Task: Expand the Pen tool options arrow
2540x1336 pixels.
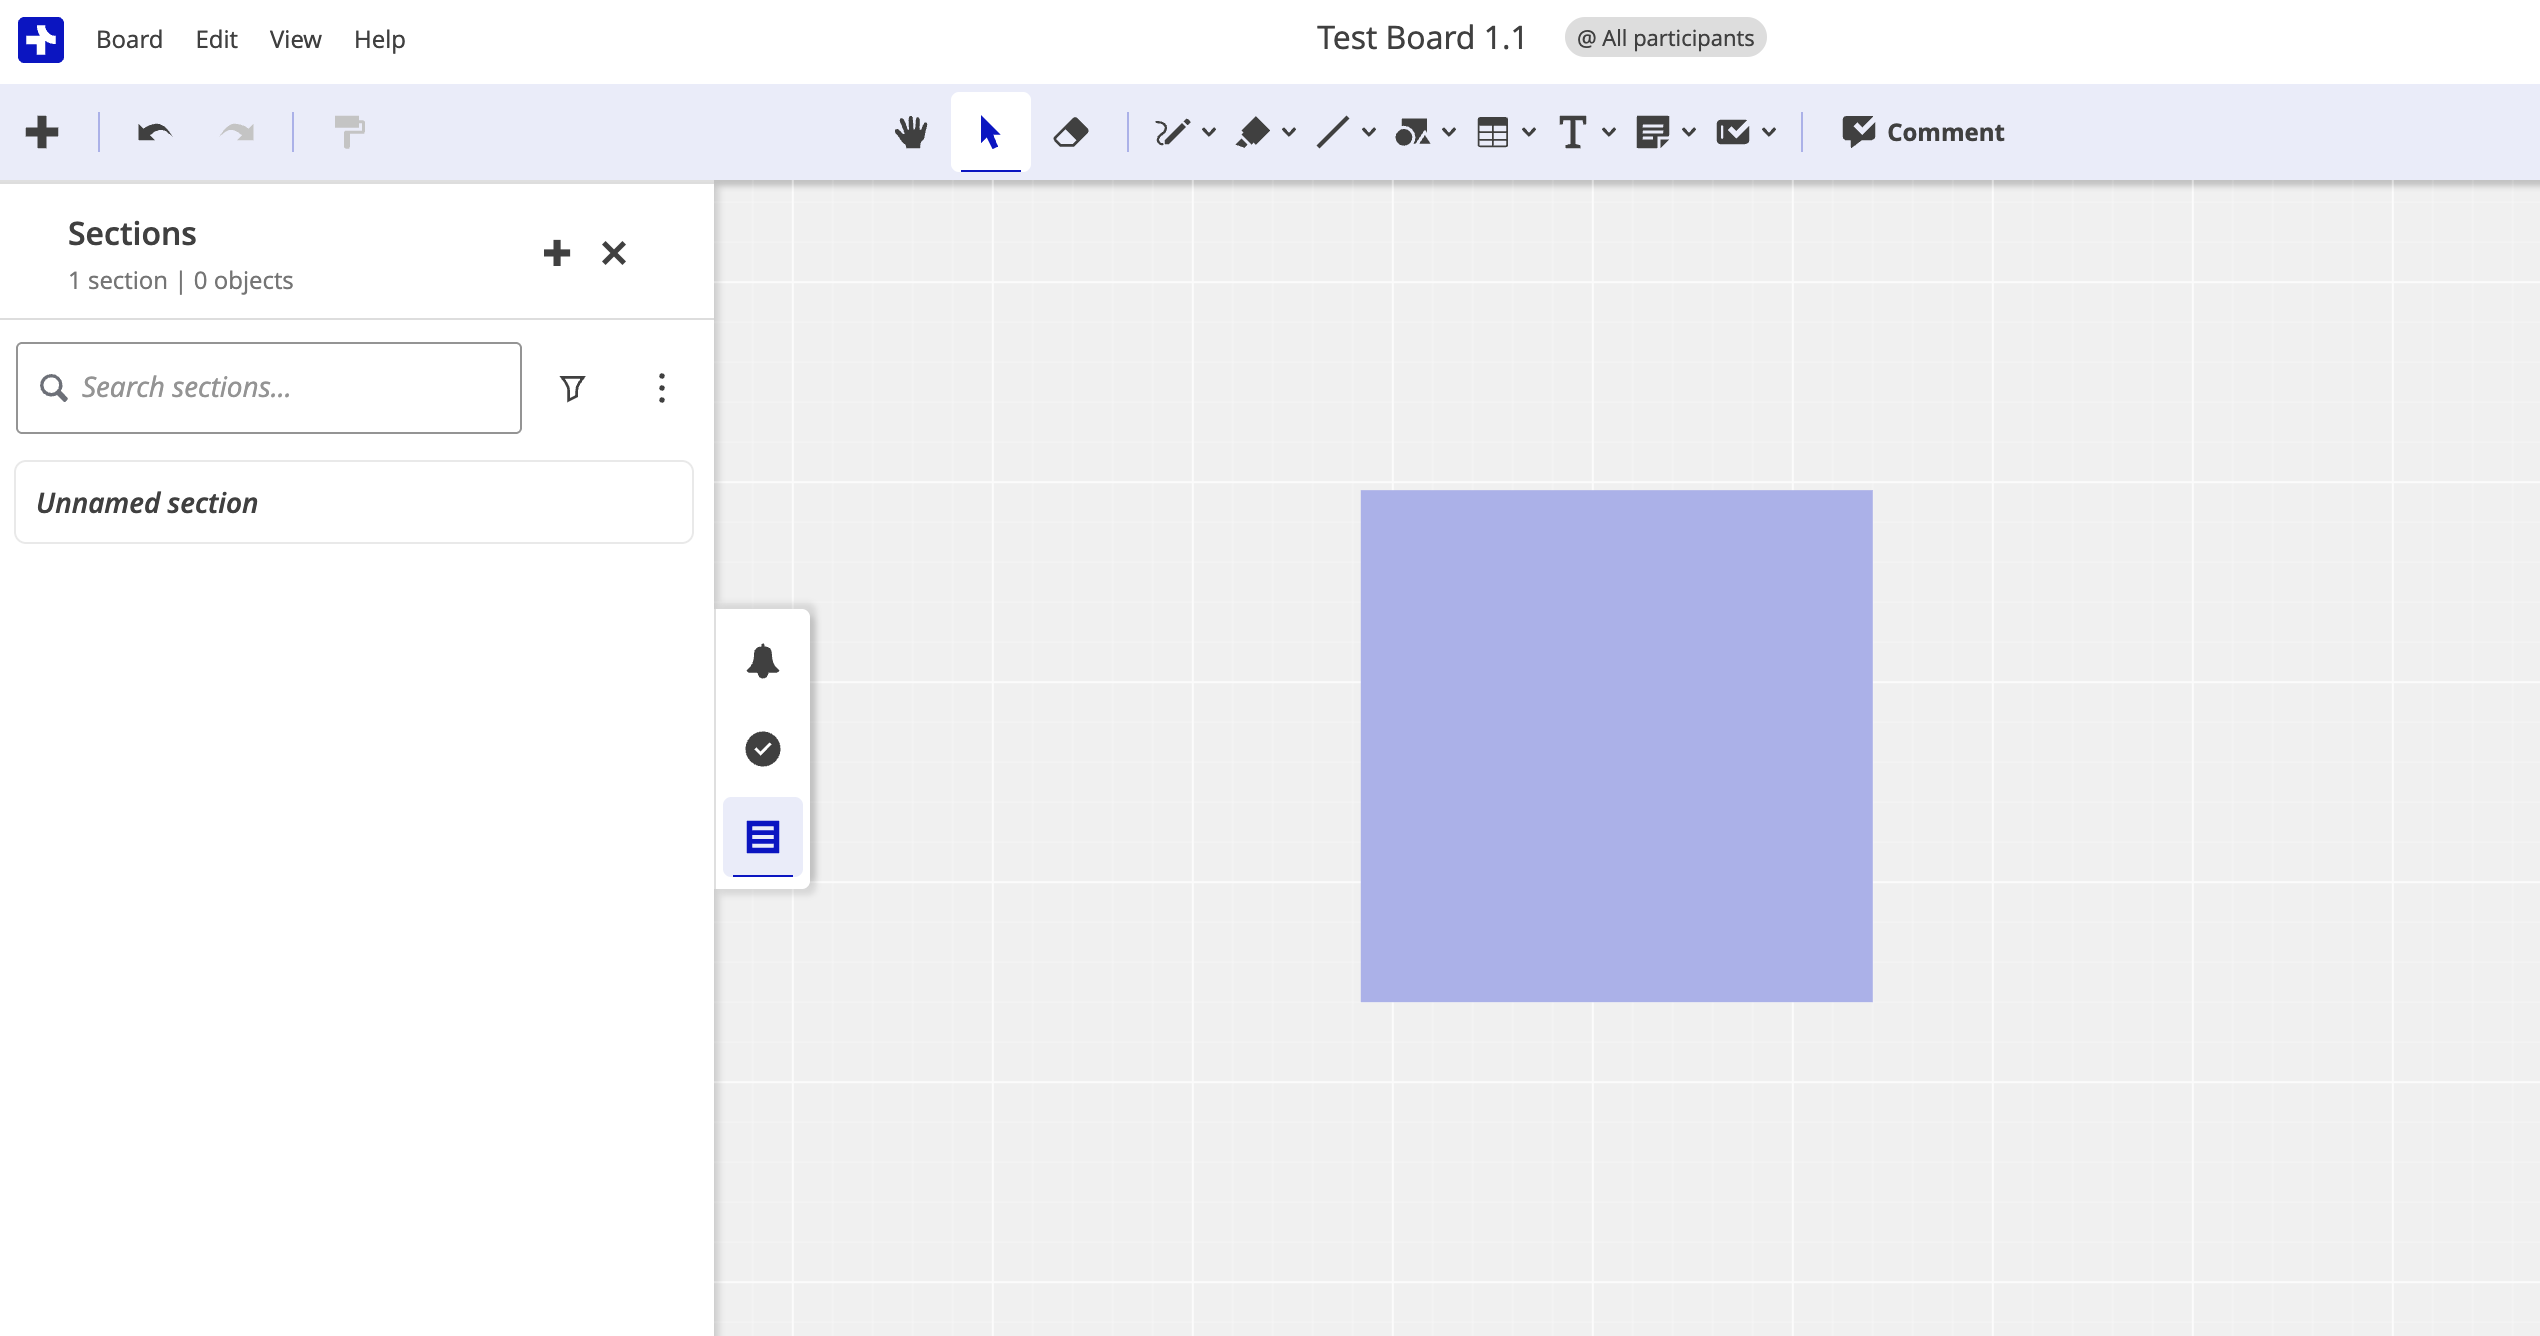Action: pyautogui.click(x=1209, y=132)
